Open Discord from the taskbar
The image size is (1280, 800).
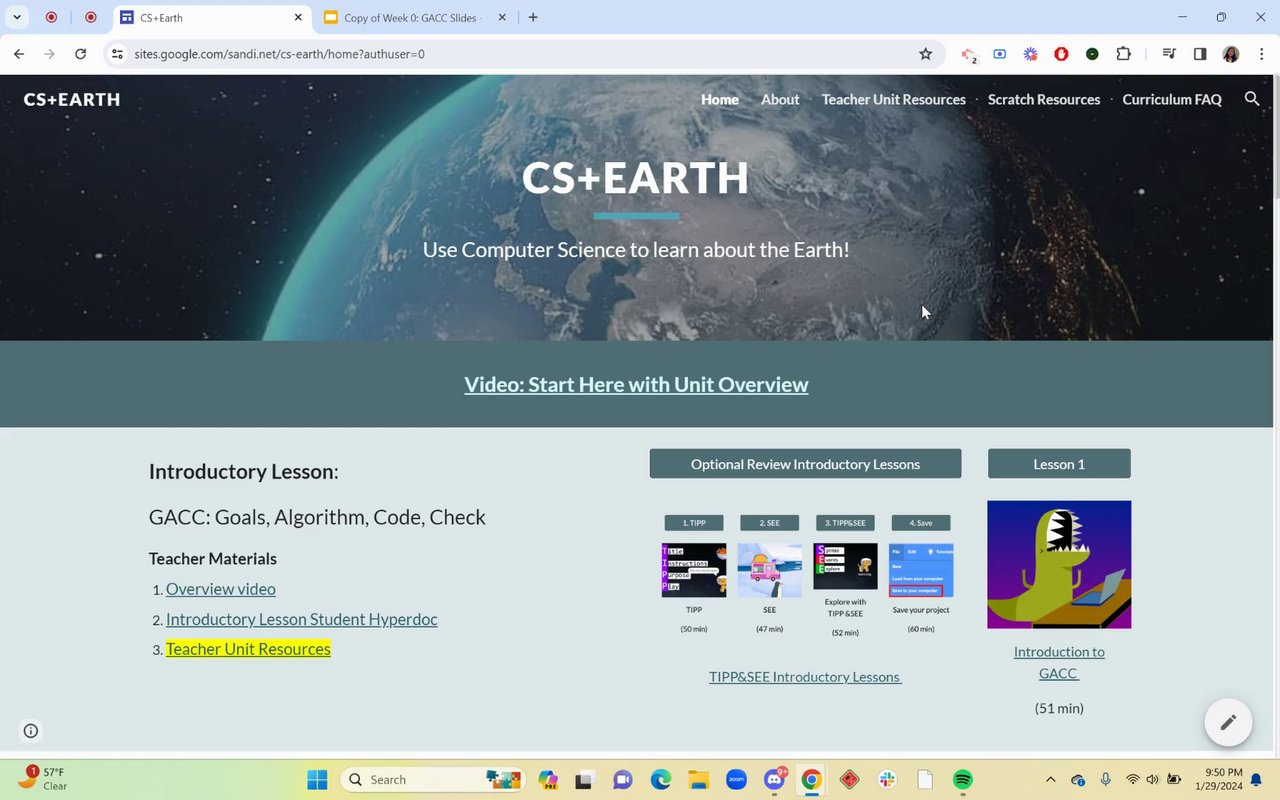(x=774, y=779)
